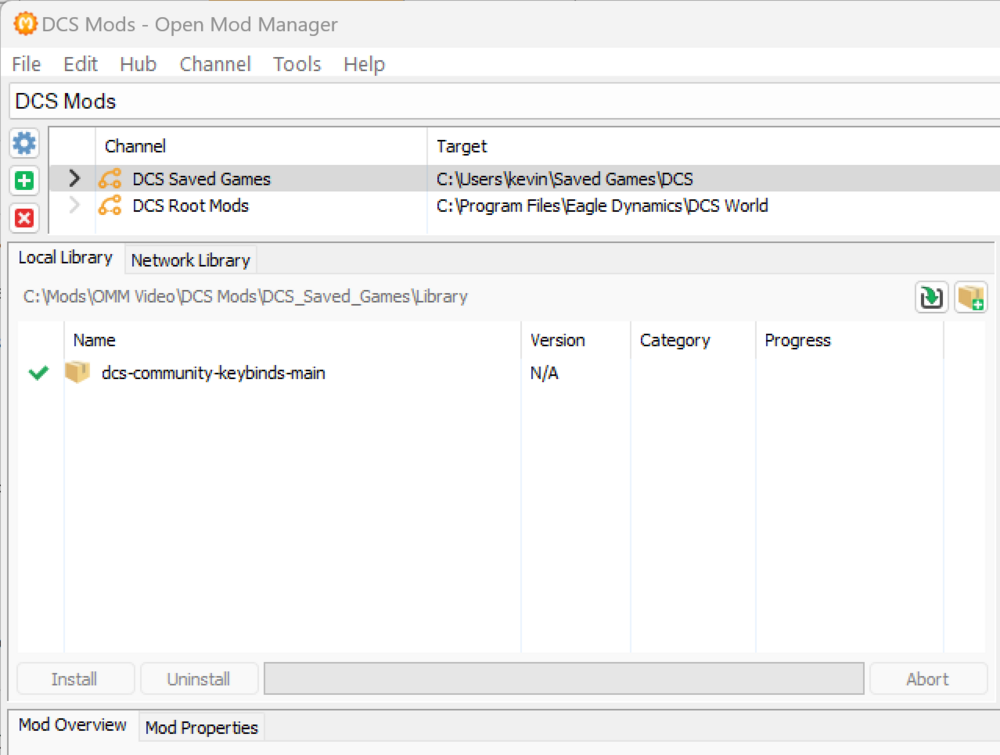
Task: Expand the DCS Root Mods channel arrow
Action: tap(74, 206)
